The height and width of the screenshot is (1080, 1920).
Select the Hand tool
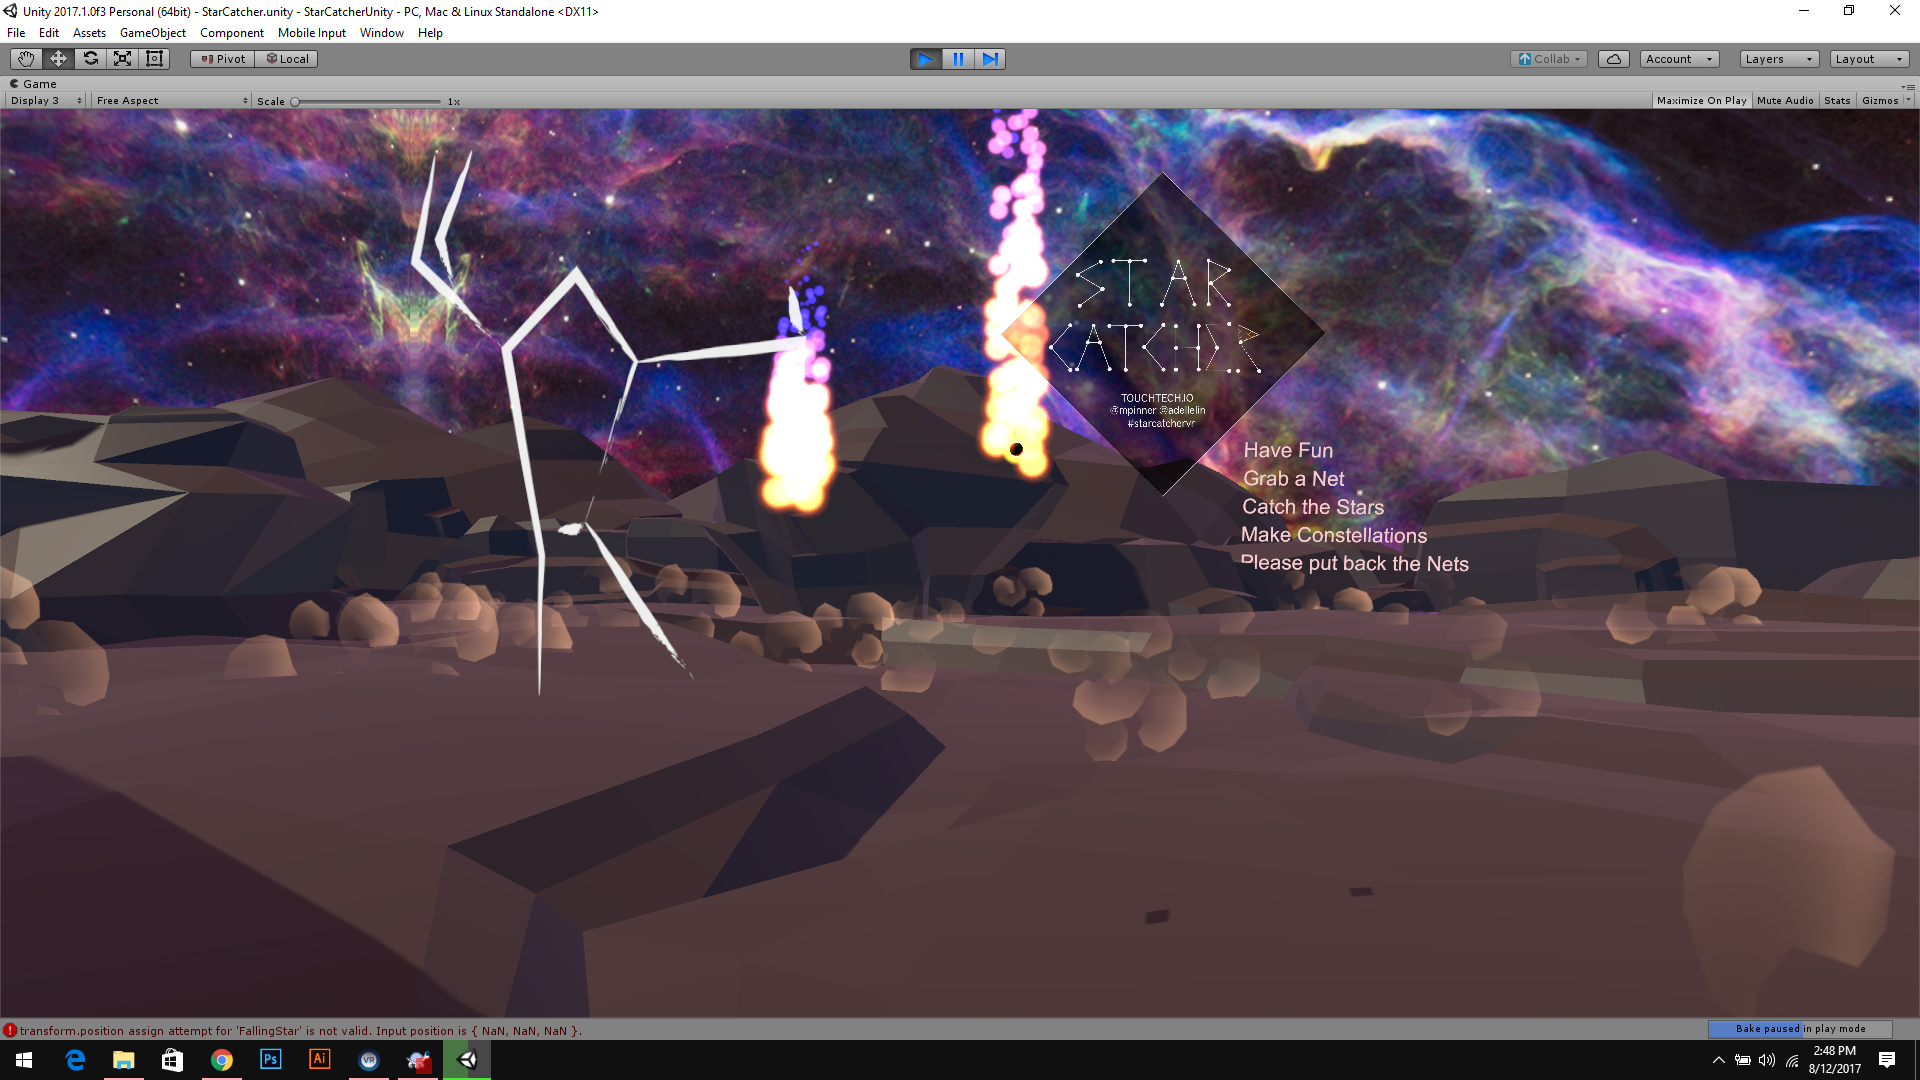click(x=26, y=59)
